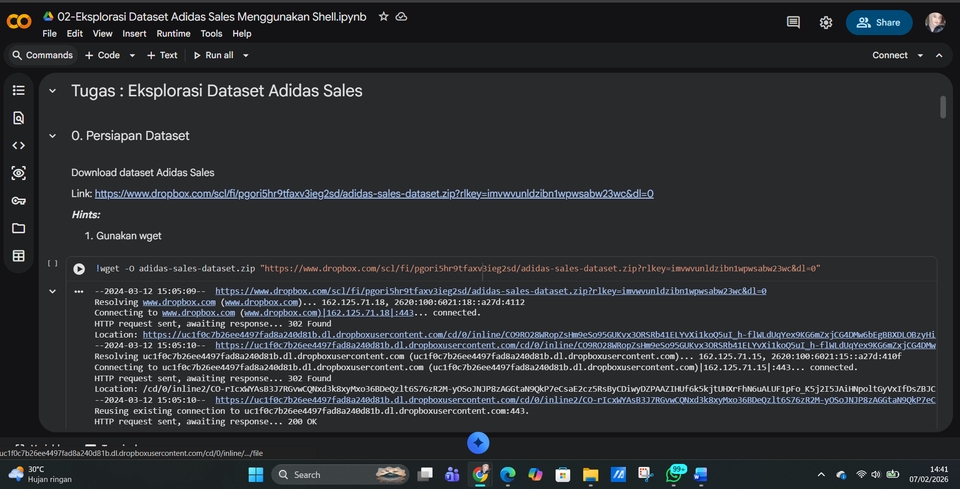This screenshot has width=960, height=489.
Task: Open the comments panel icon
Action: click(x=793, y=23)
